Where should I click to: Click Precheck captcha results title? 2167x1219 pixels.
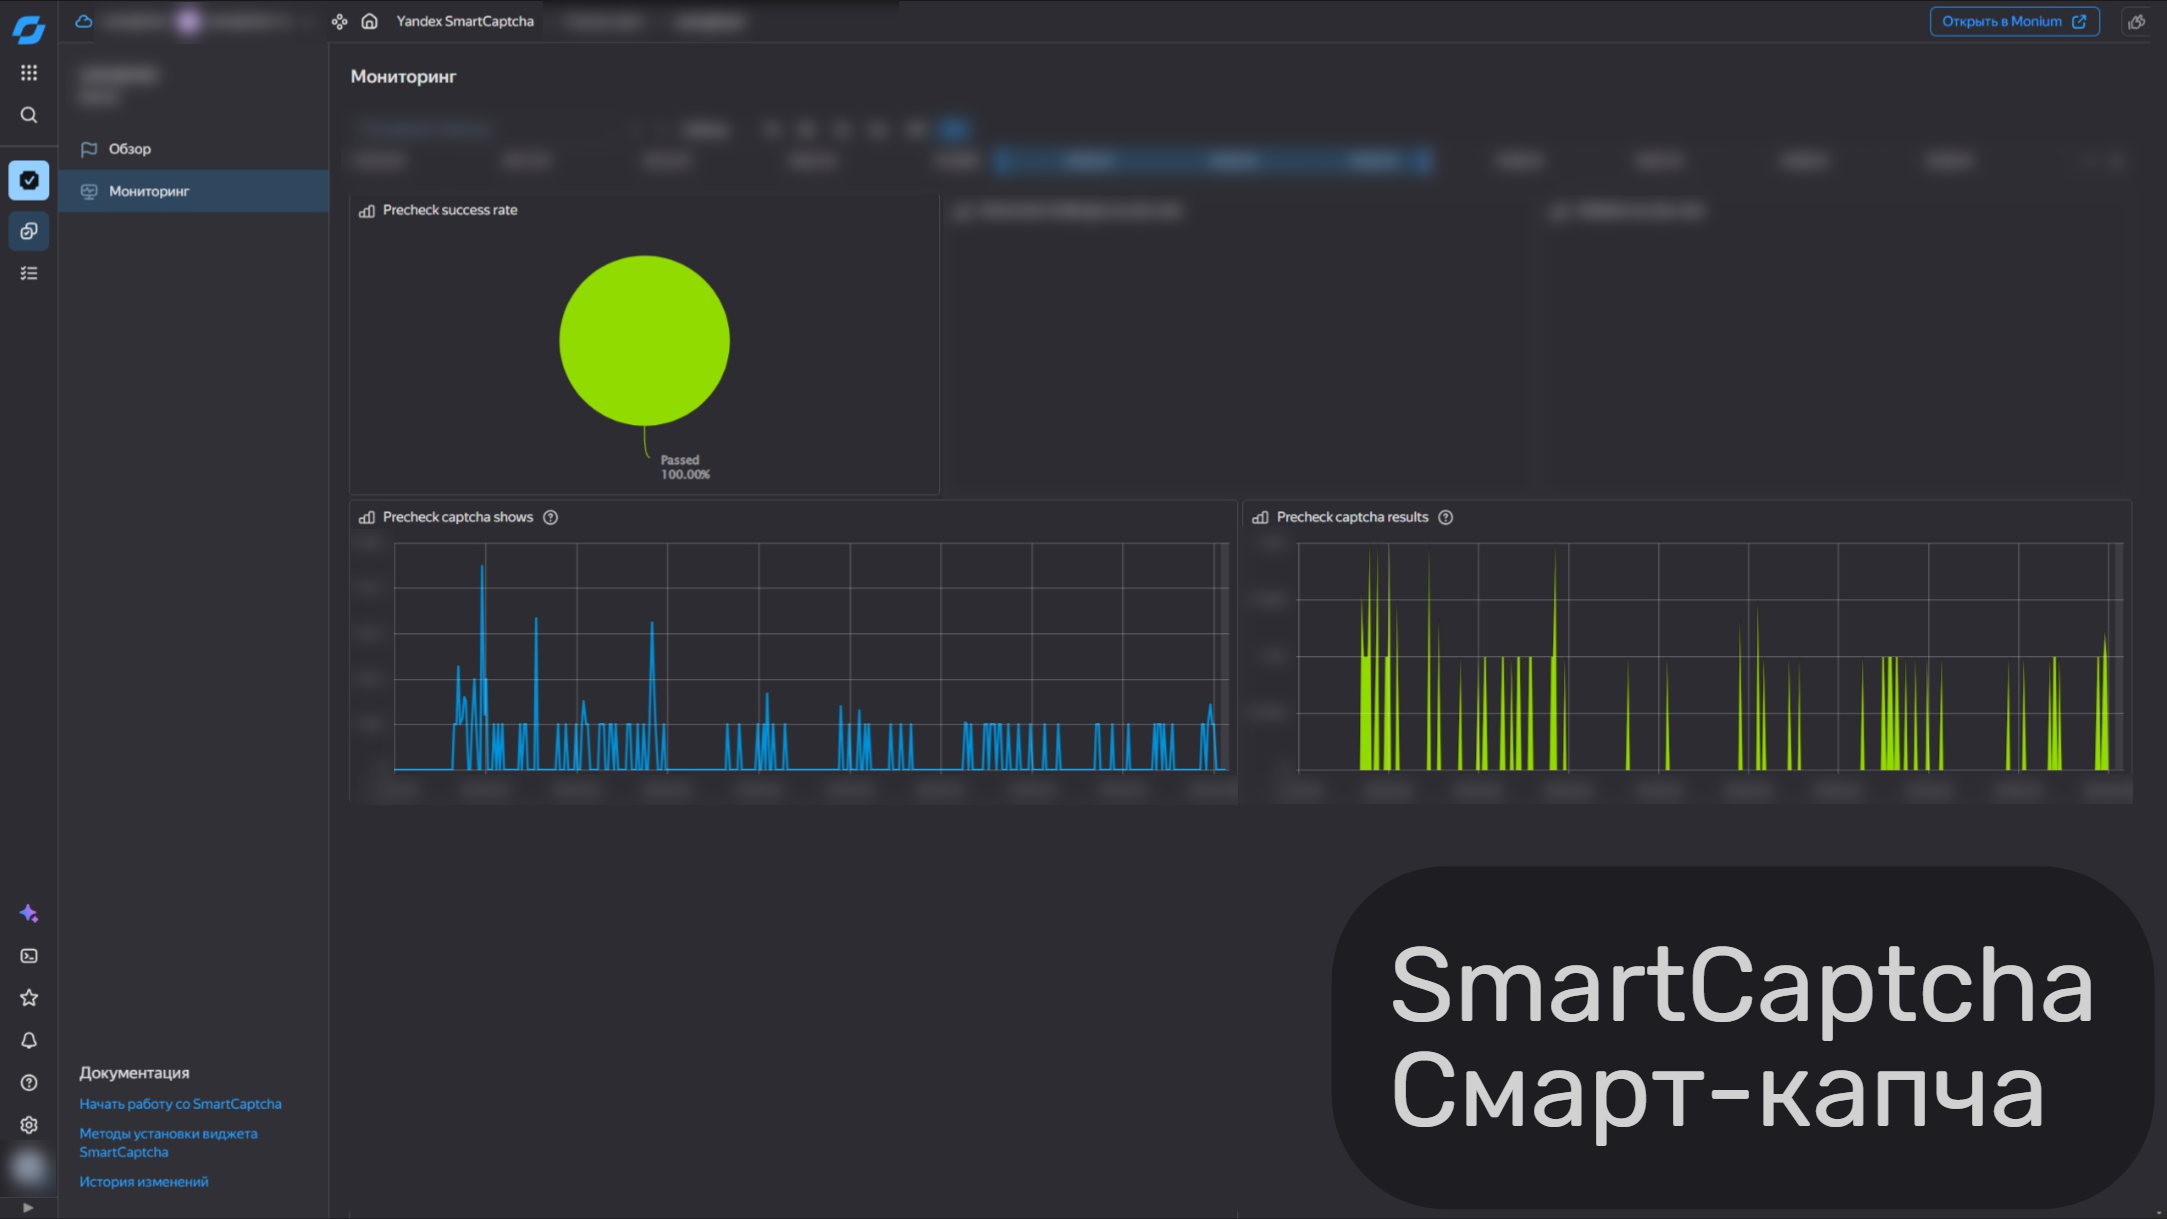point(1352,517)
